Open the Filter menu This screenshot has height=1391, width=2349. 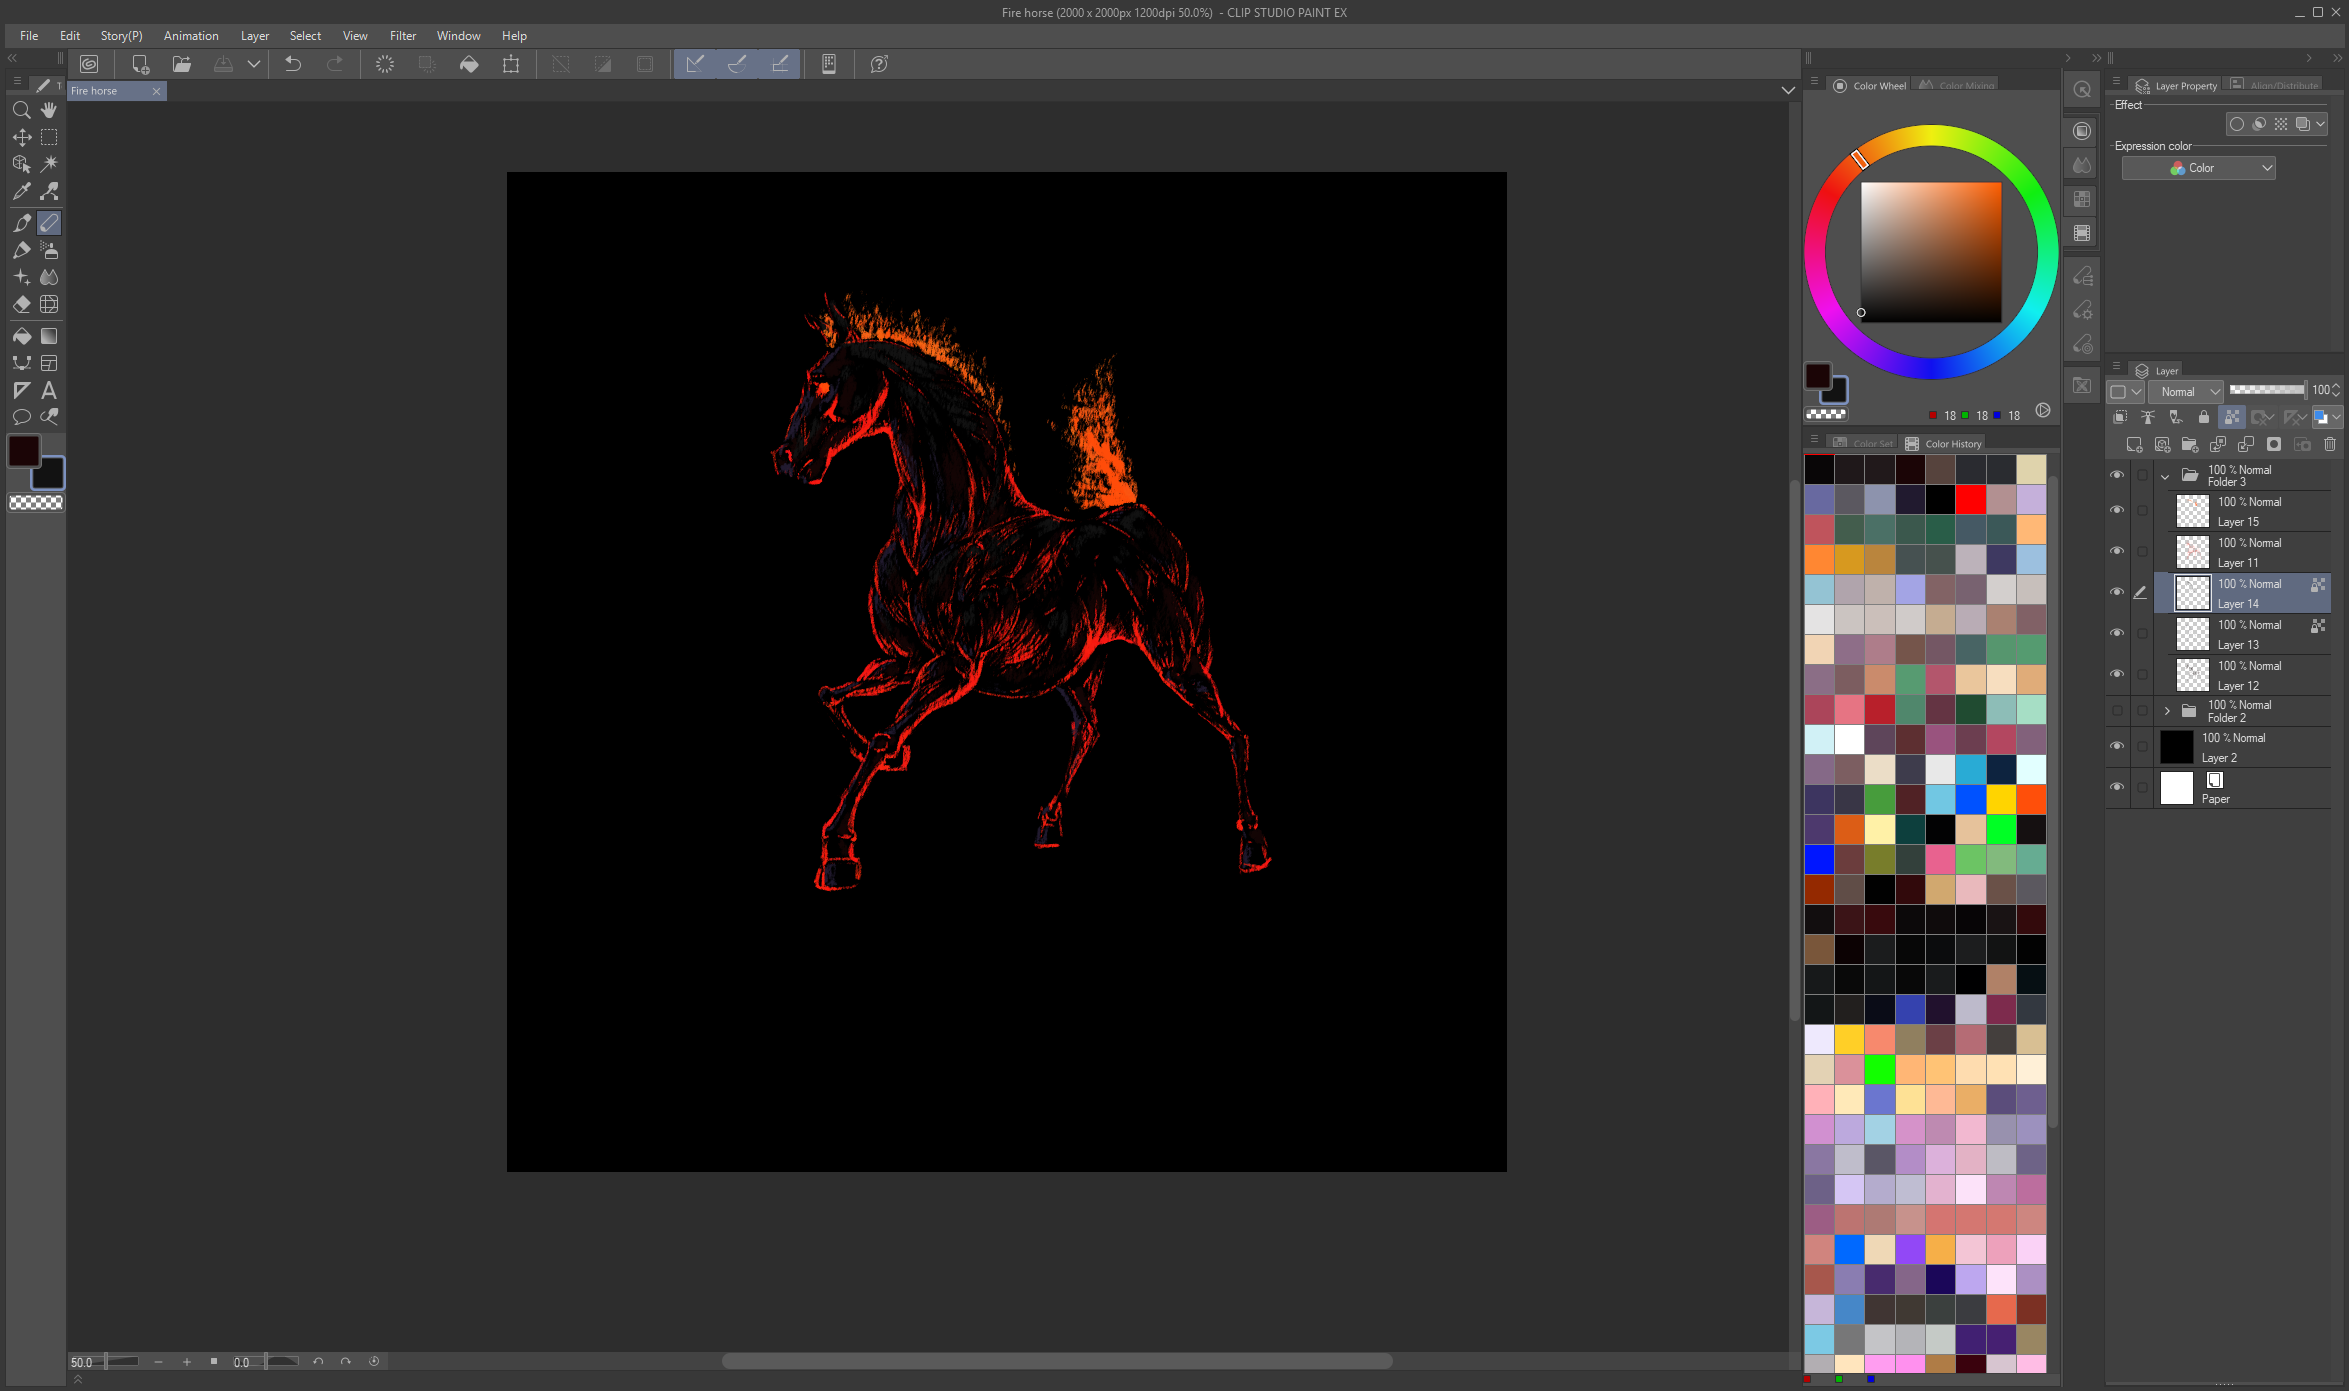click(402, 36)
